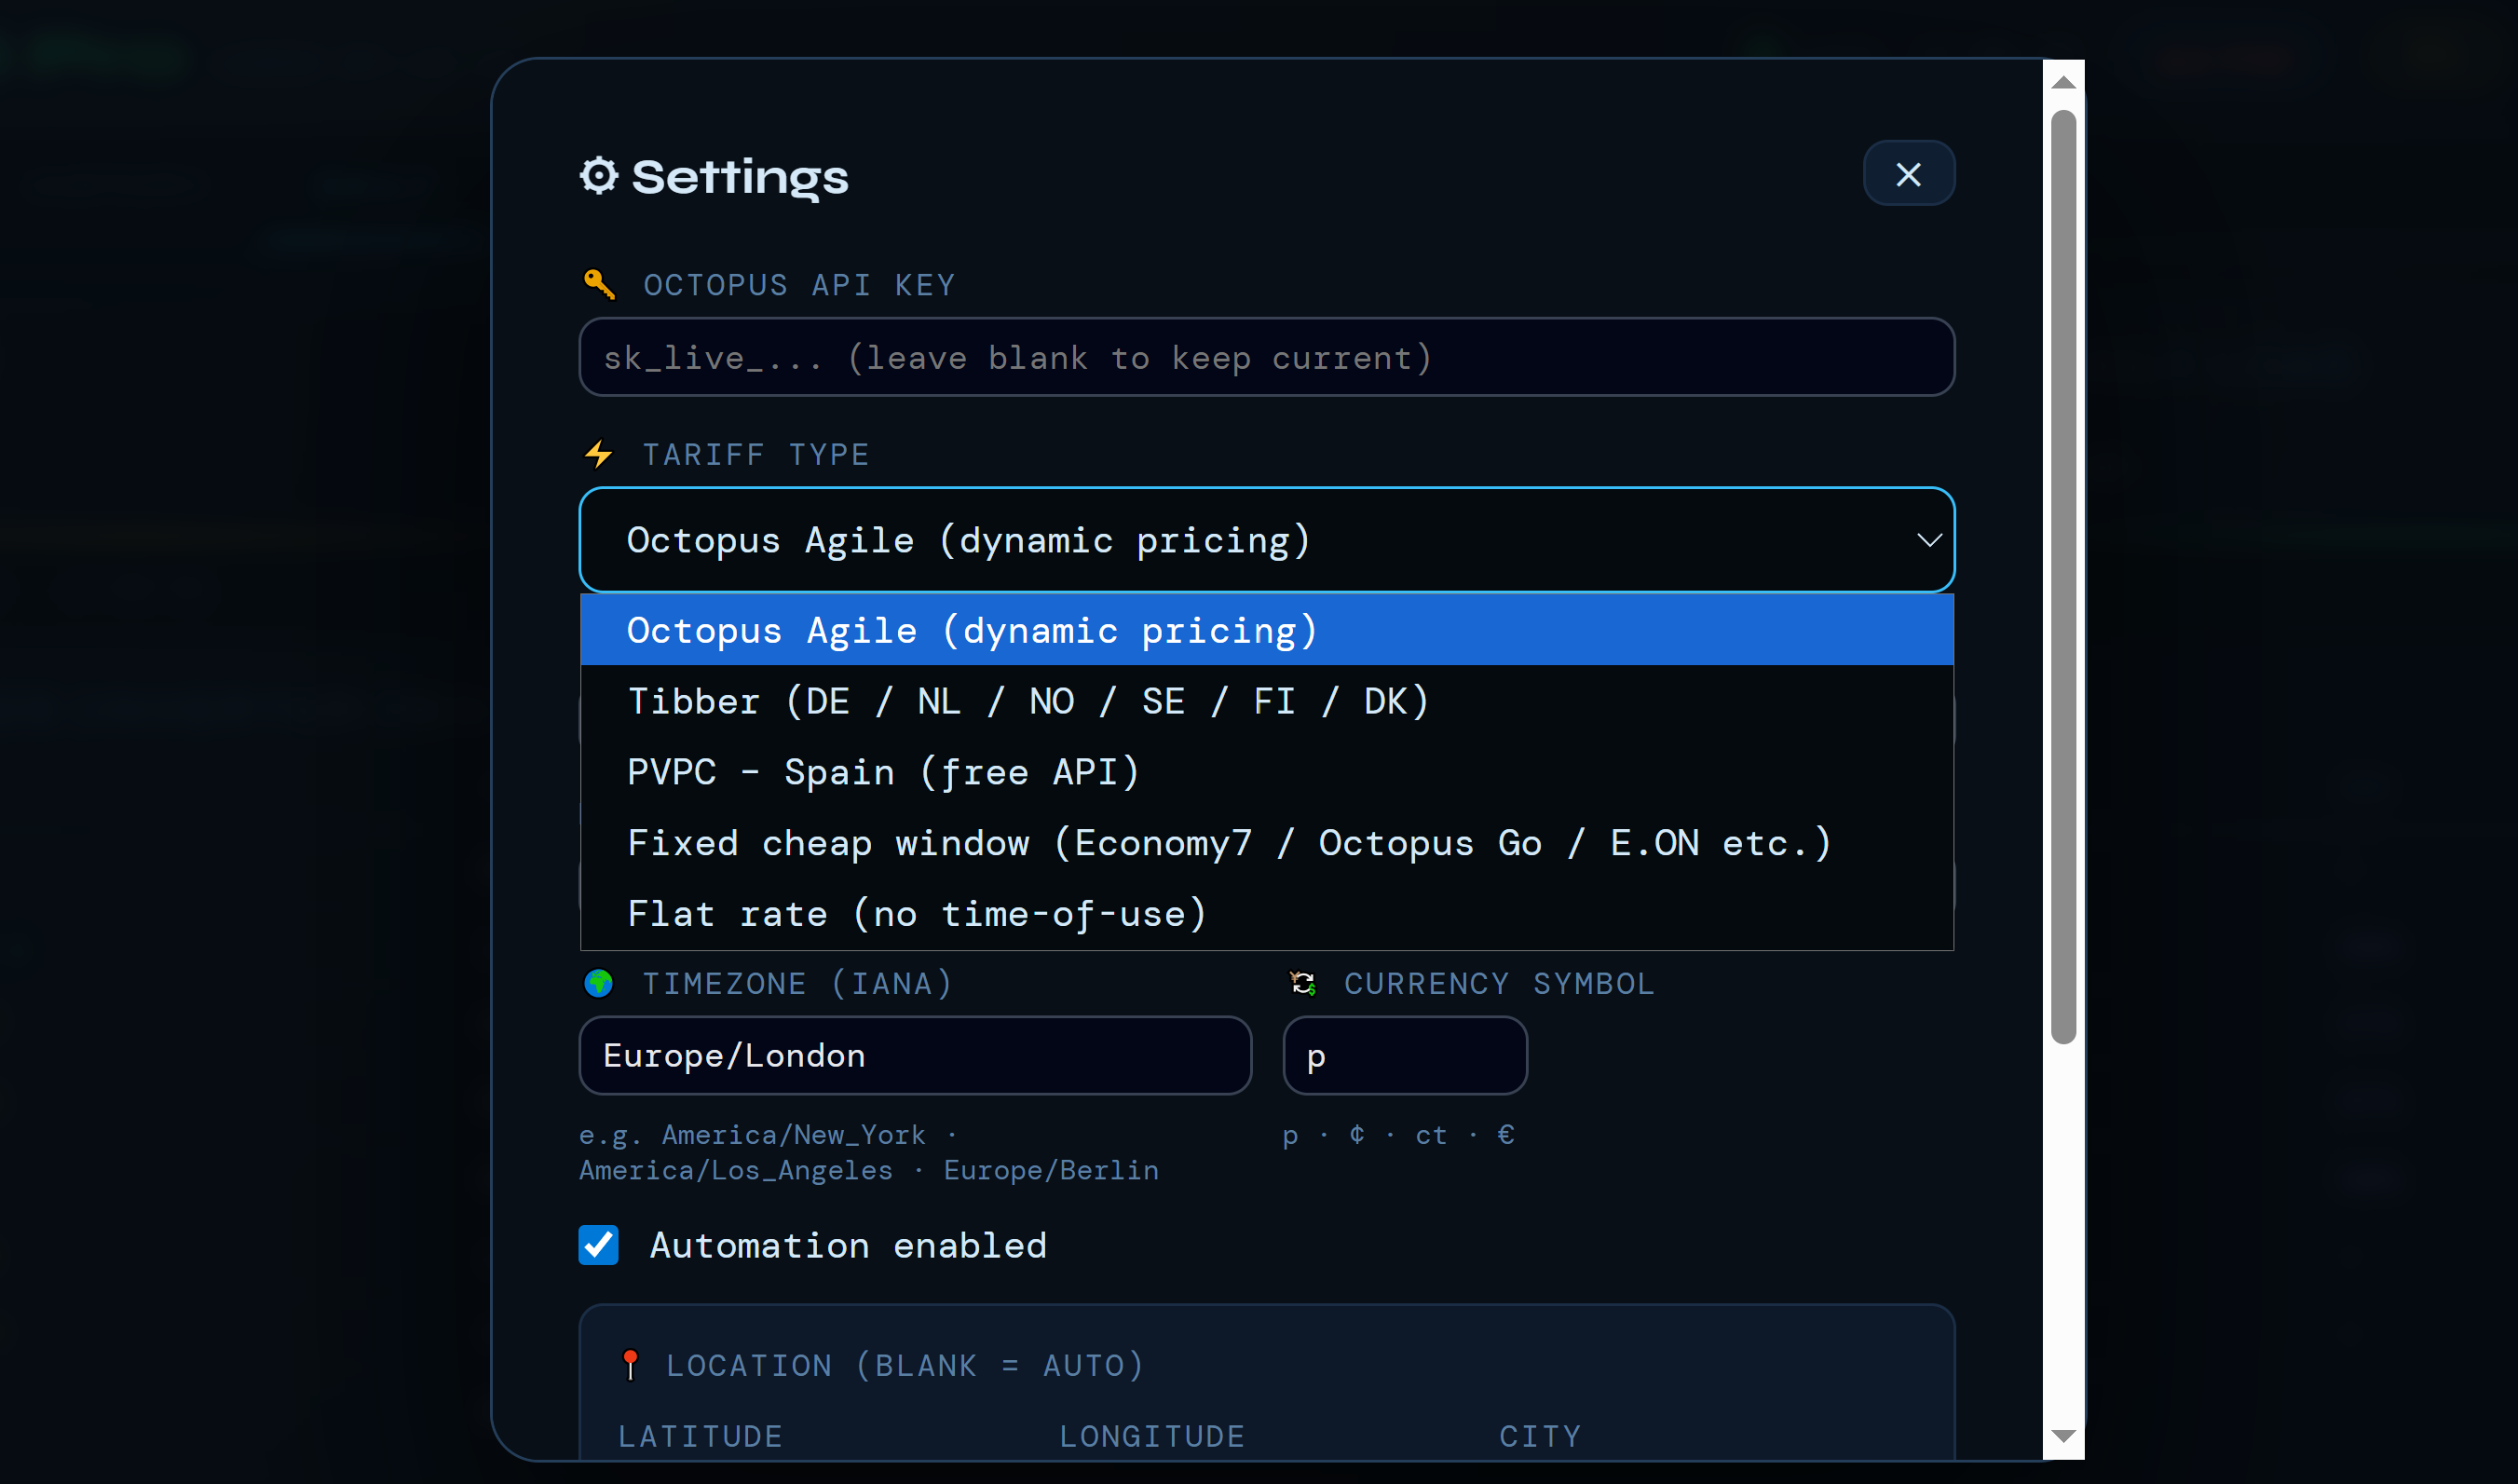Click the key icon beside Octopus API Key
Image resolution: width=2518 pixels, height=1484 pixels.
[599, 285]
